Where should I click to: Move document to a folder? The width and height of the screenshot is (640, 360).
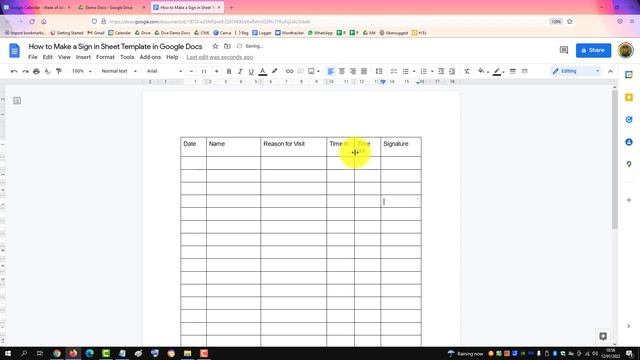click(227, 47)
